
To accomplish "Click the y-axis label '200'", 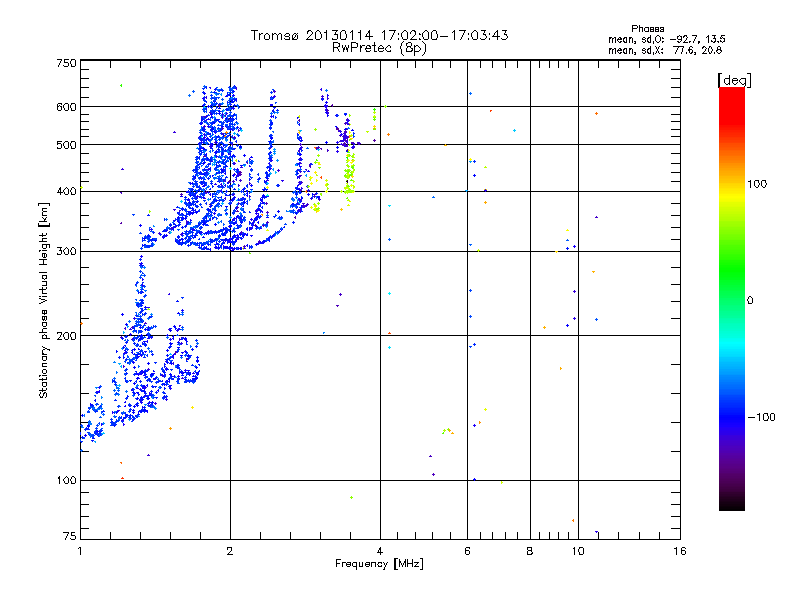I will [x=66, y=336].
